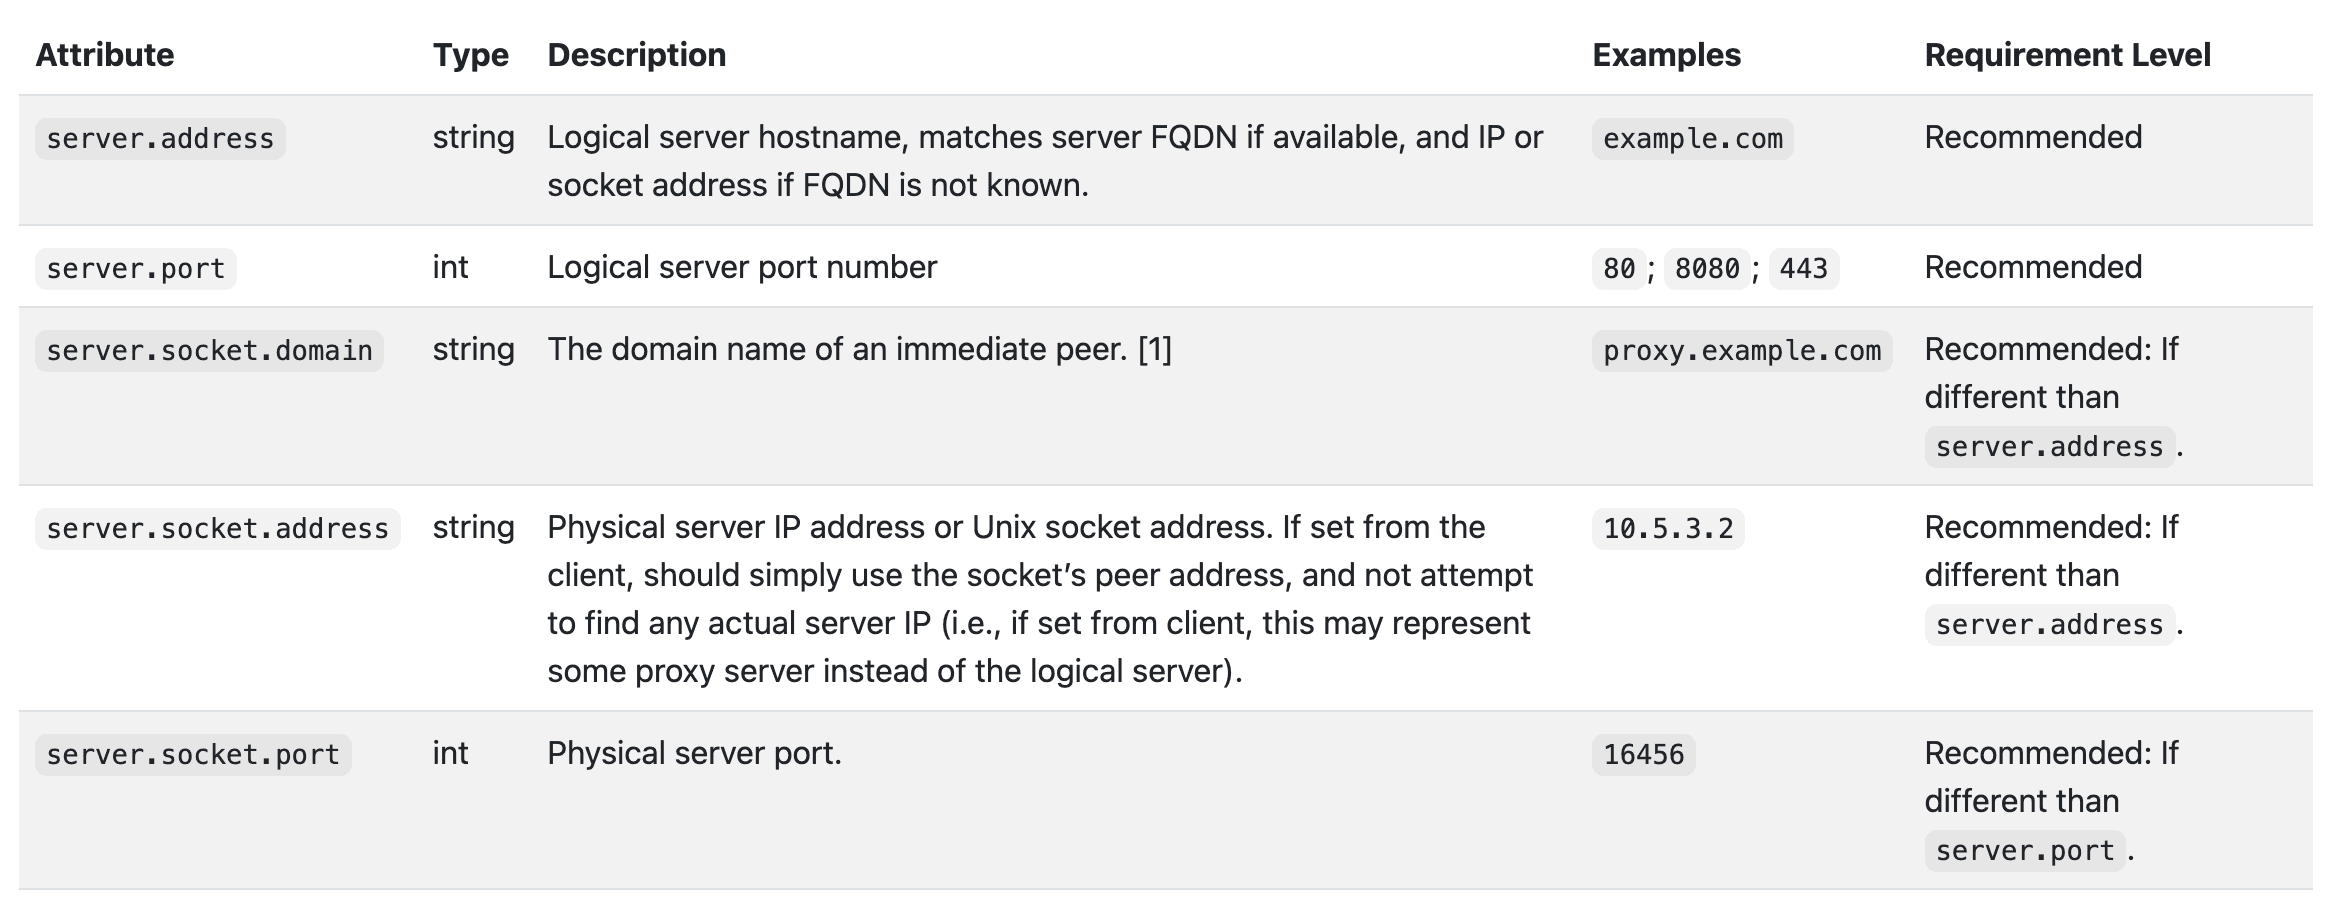The image size is (2328, 910).
Task: Select the 80 port example value
Action: pos(1619,268)
